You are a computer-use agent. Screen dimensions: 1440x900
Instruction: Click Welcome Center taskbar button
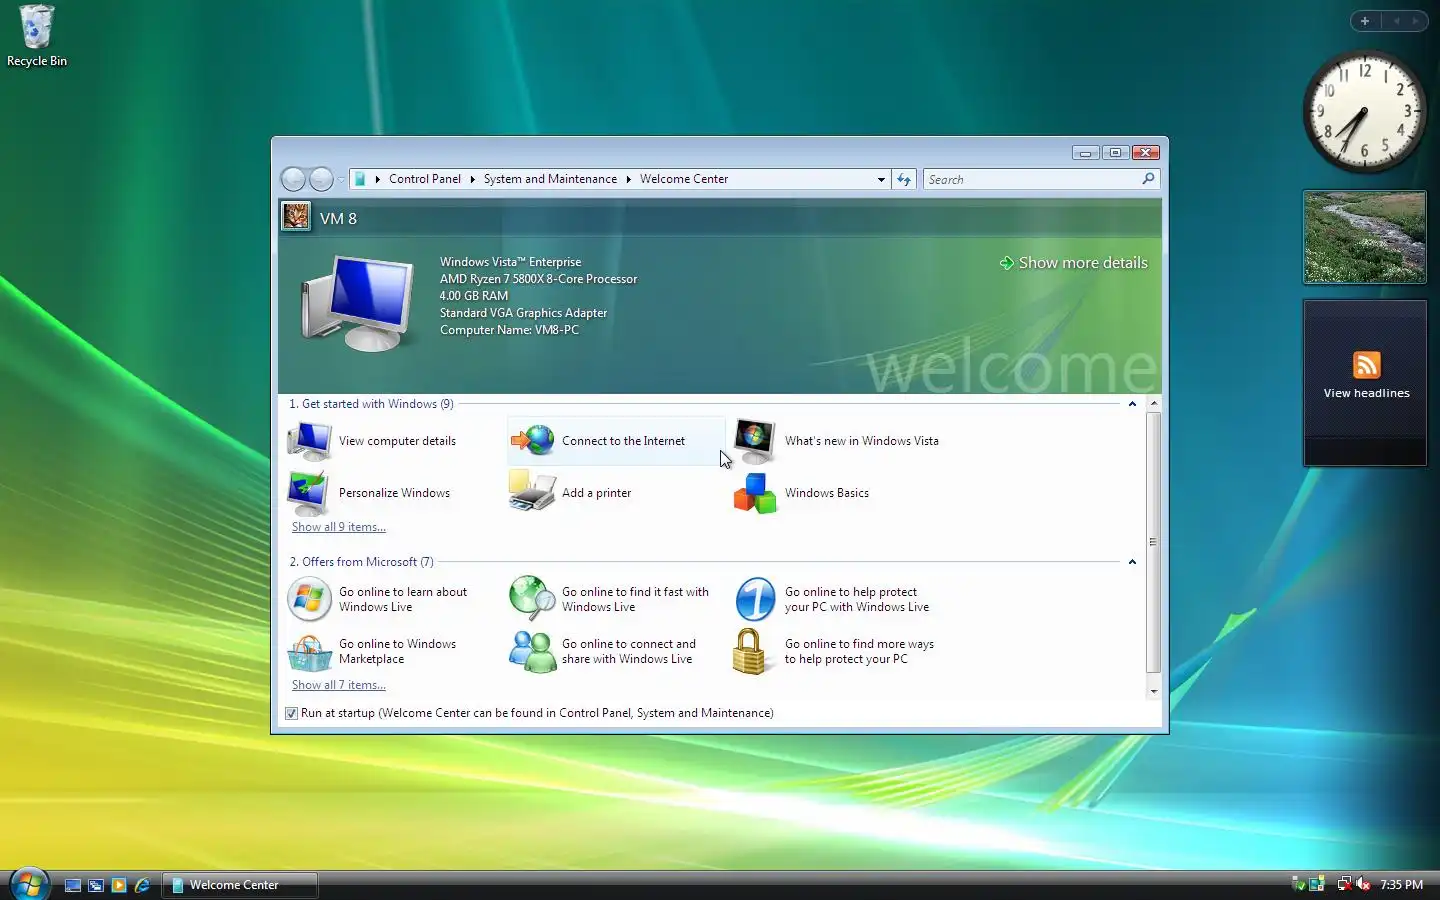pos(240,885)
